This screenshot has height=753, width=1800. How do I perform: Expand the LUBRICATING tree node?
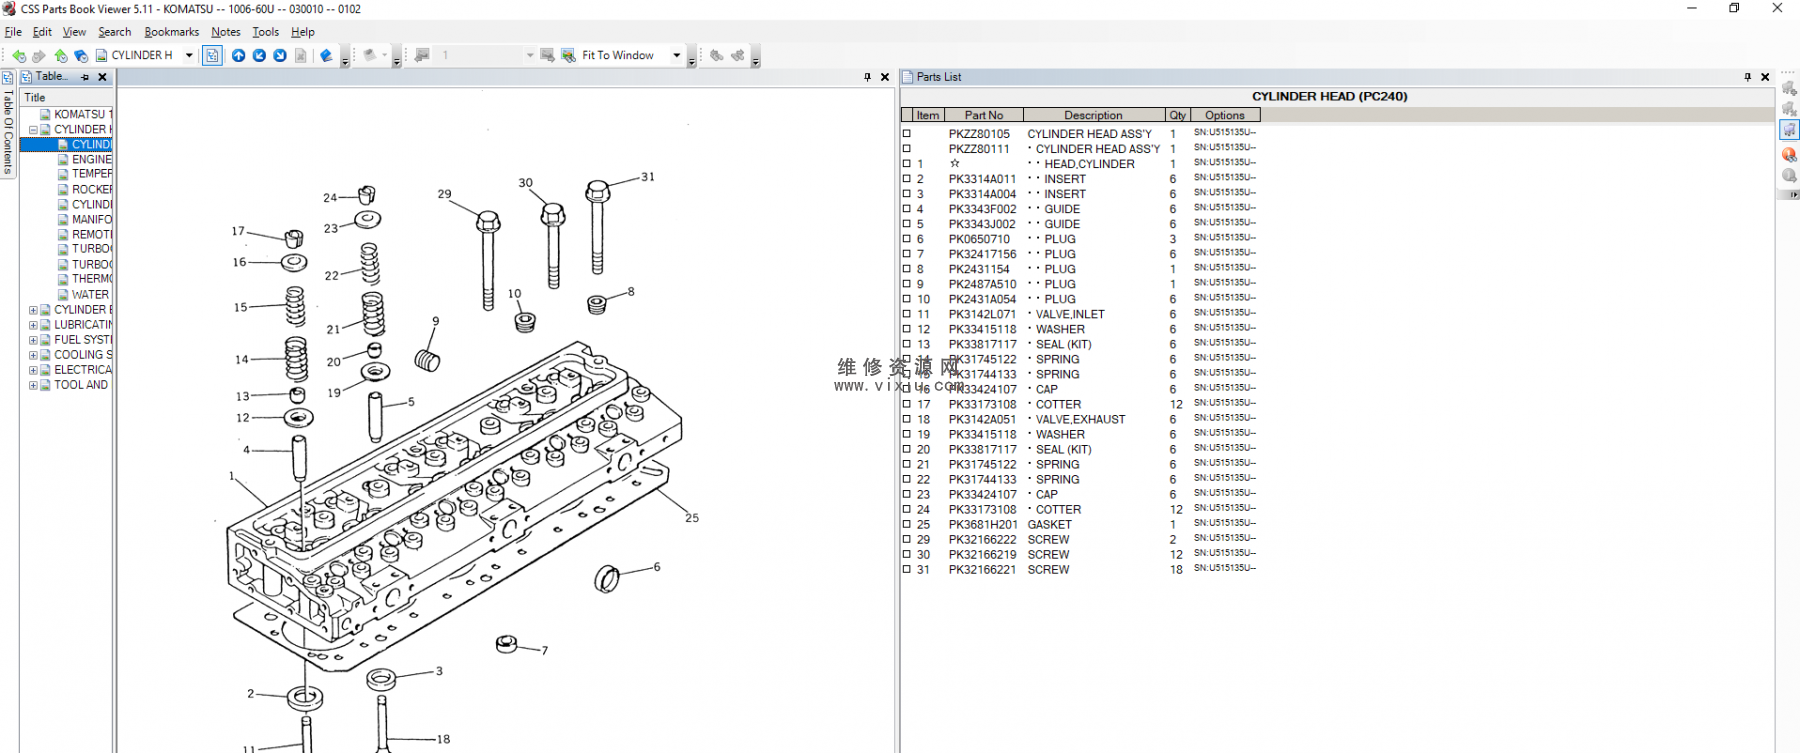(x=33, y=325)
